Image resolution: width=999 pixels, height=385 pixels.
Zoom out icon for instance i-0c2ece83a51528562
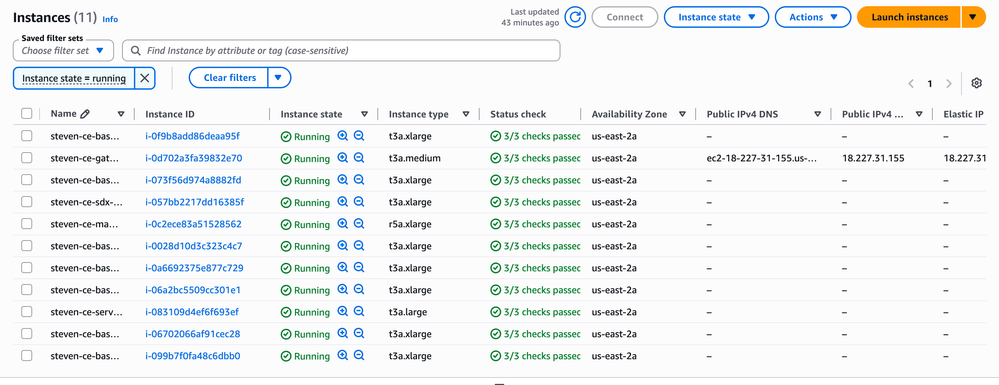pos(359,224)
